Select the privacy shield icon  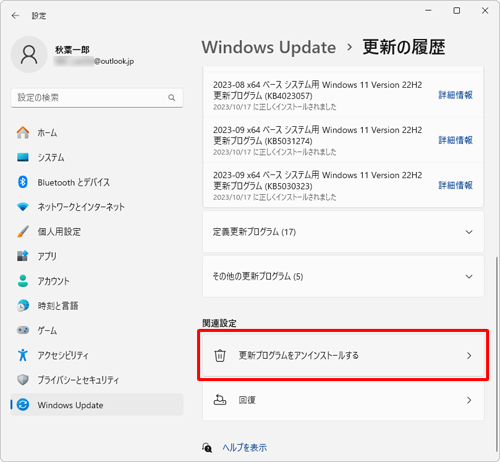(x=23, y=379)
